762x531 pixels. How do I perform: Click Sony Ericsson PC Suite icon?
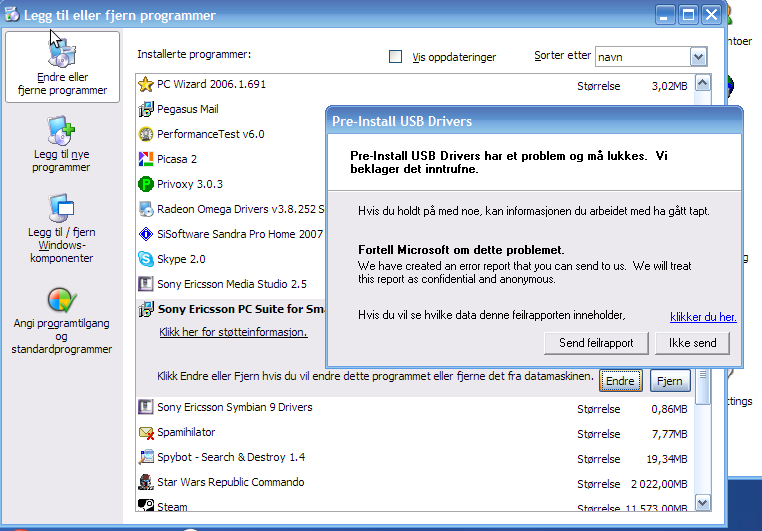click(146, 309)
